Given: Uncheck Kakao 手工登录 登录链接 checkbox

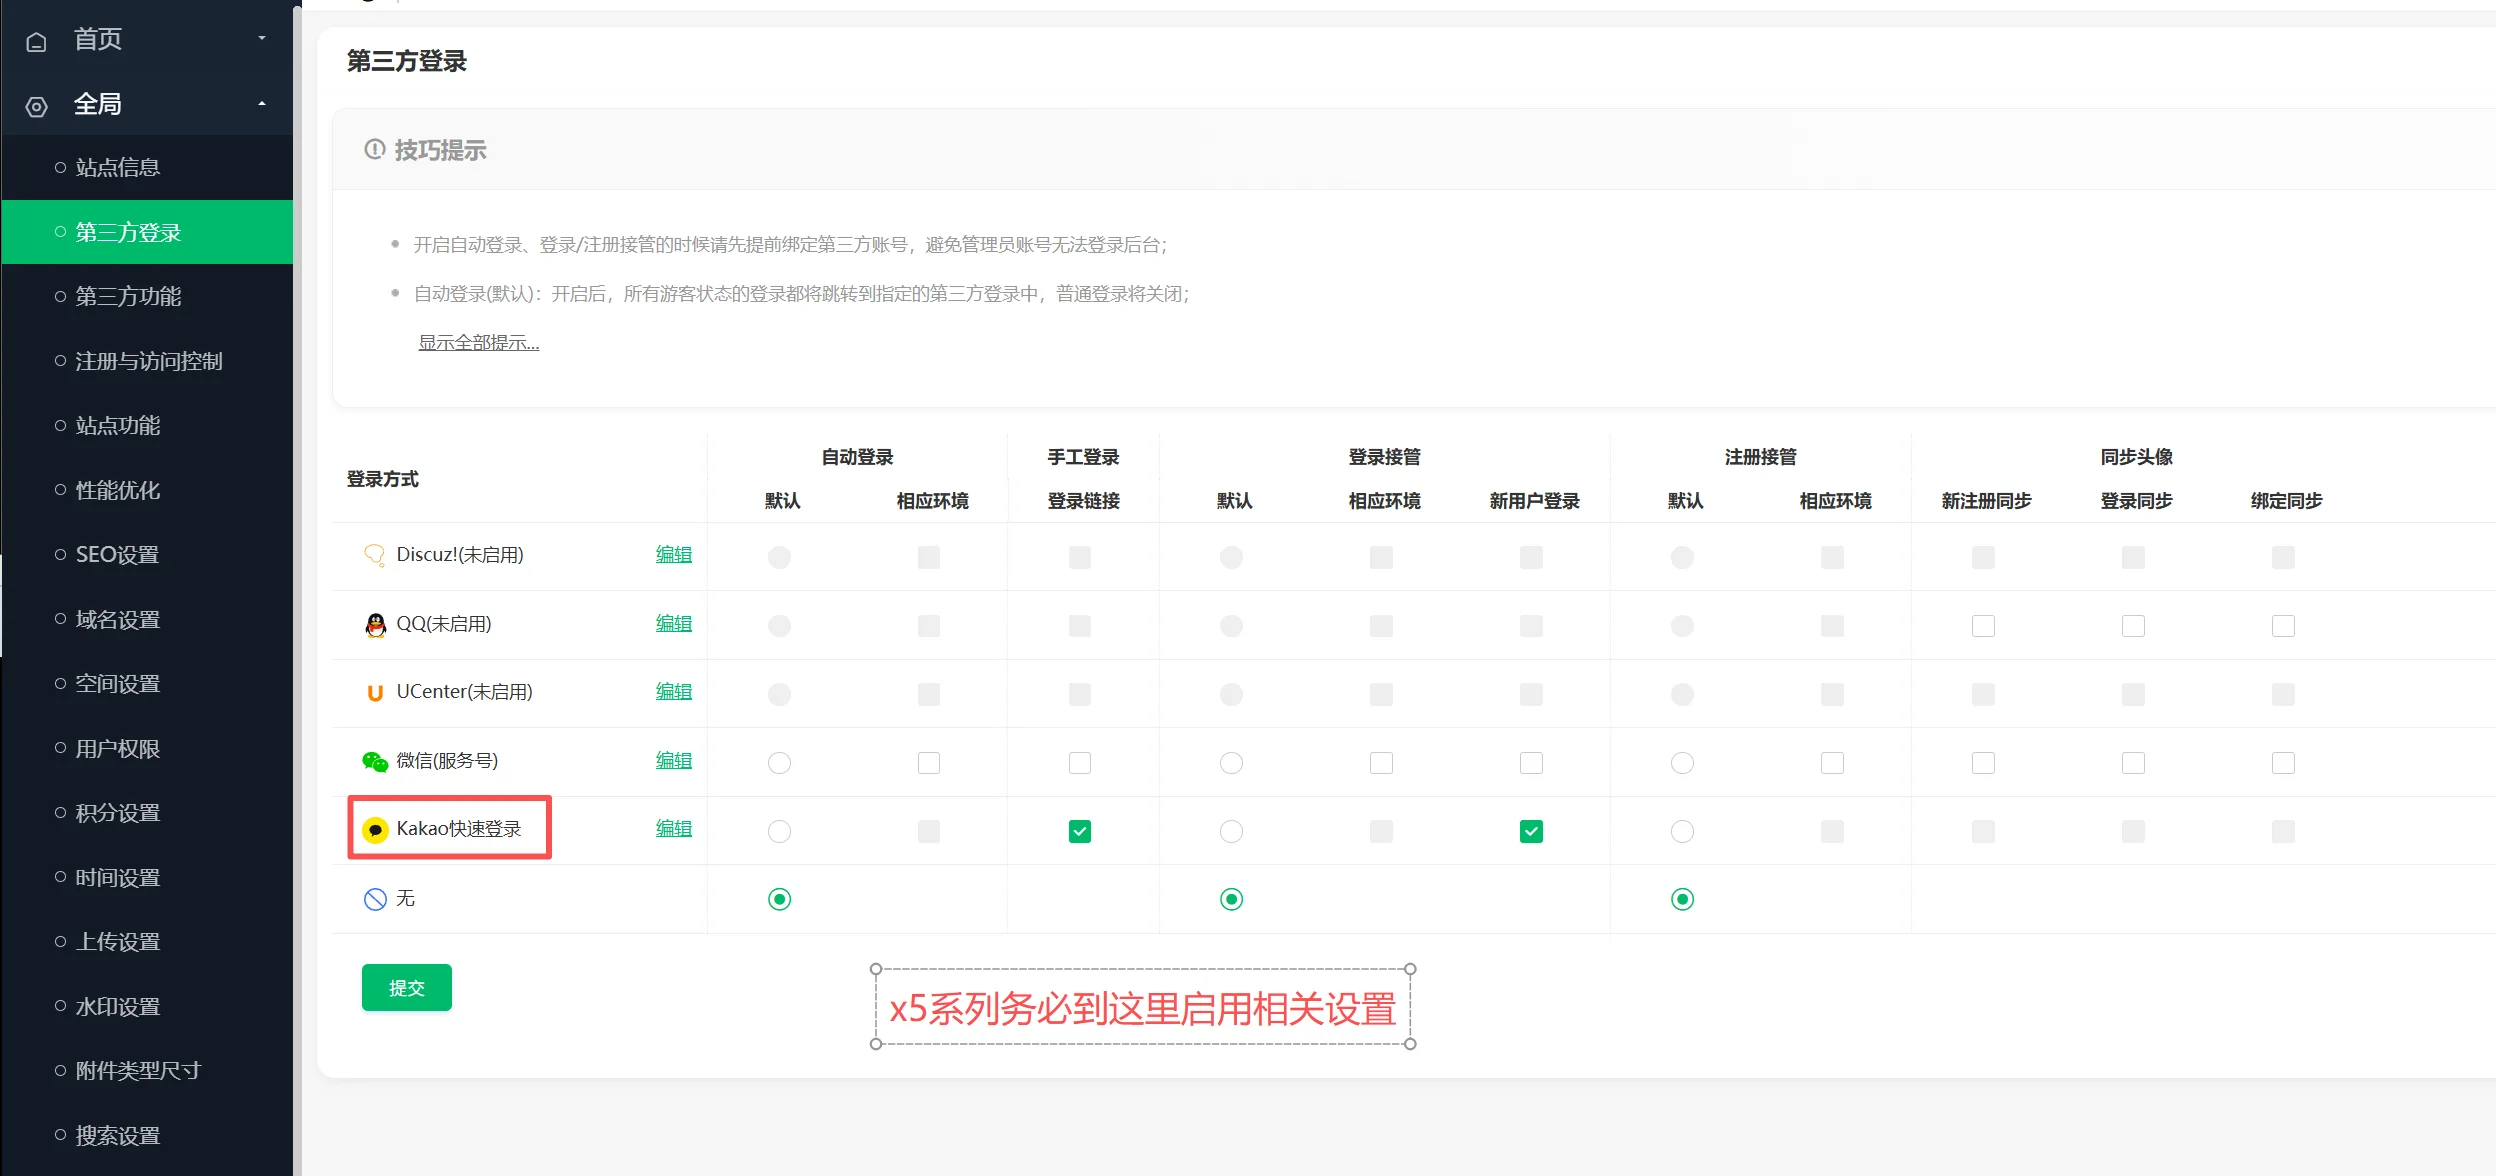Looking at the screenshot, I should click(1080, 831).
